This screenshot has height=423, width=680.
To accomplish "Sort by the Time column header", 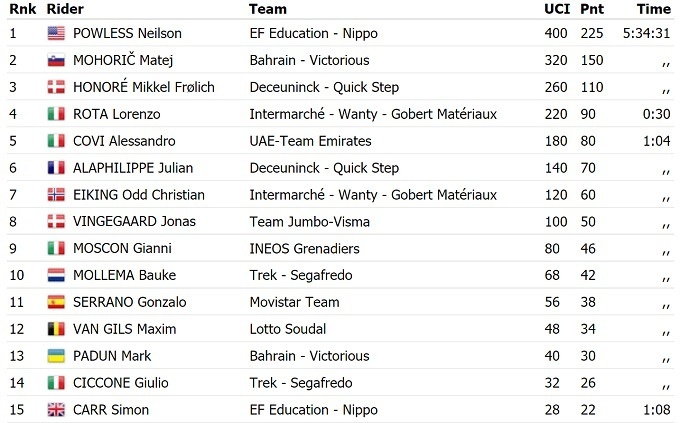I will point(653,9).
